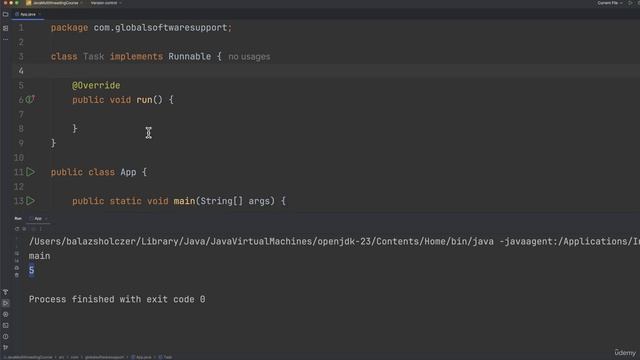Click line number 4 in the gutter
This screenshot has height=360, width=640.
point(21,71)
